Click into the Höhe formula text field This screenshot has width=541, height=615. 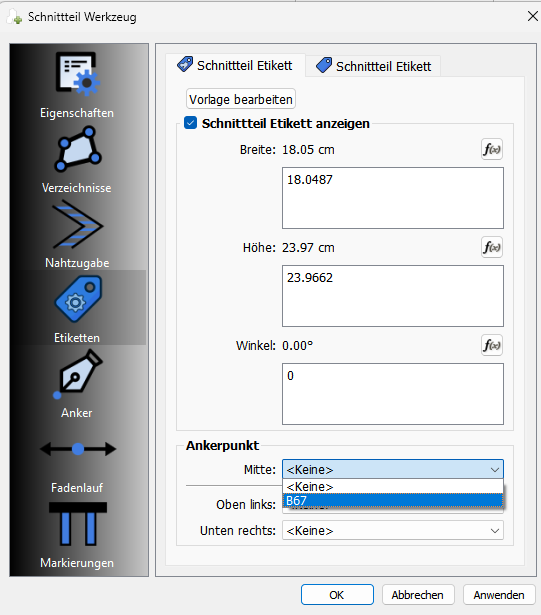click(x=393, y=296)
